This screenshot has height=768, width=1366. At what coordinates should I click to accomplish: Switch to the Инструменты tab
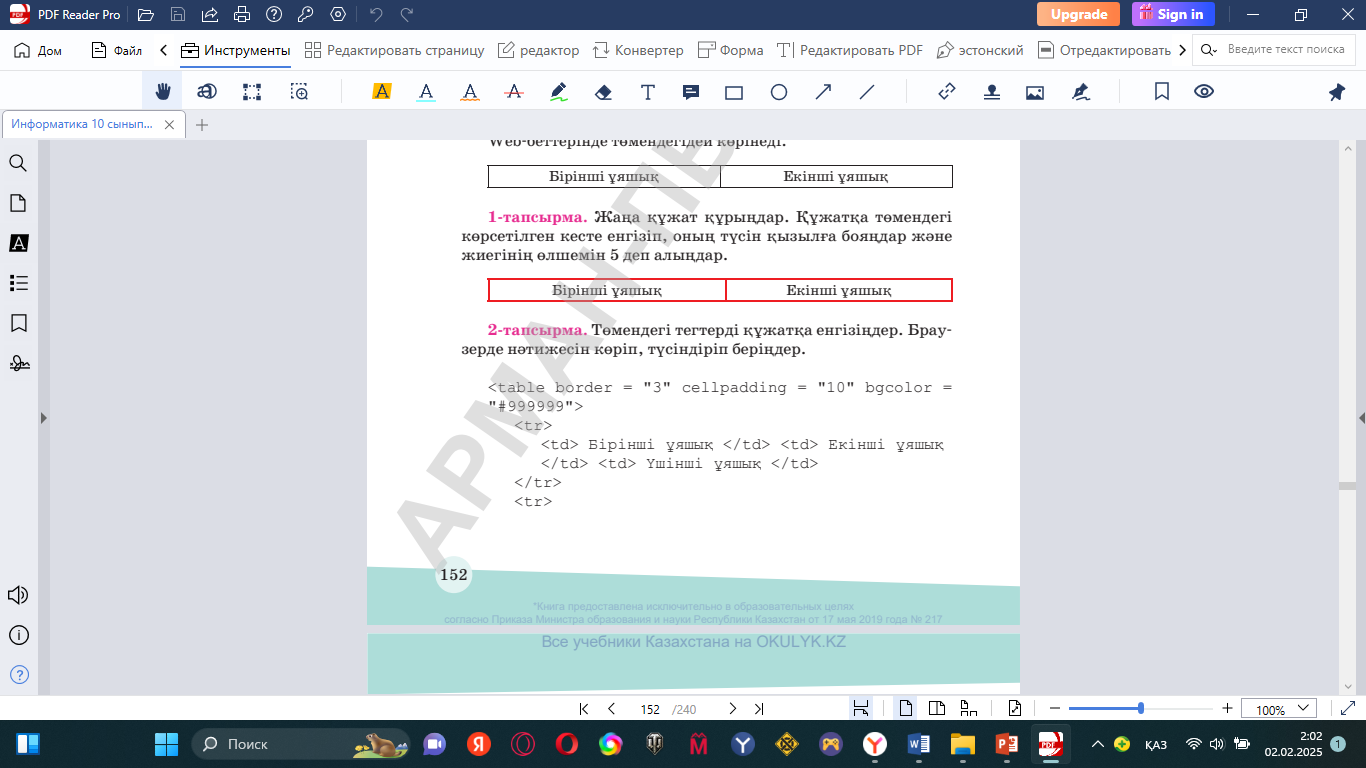click(236, 50)
